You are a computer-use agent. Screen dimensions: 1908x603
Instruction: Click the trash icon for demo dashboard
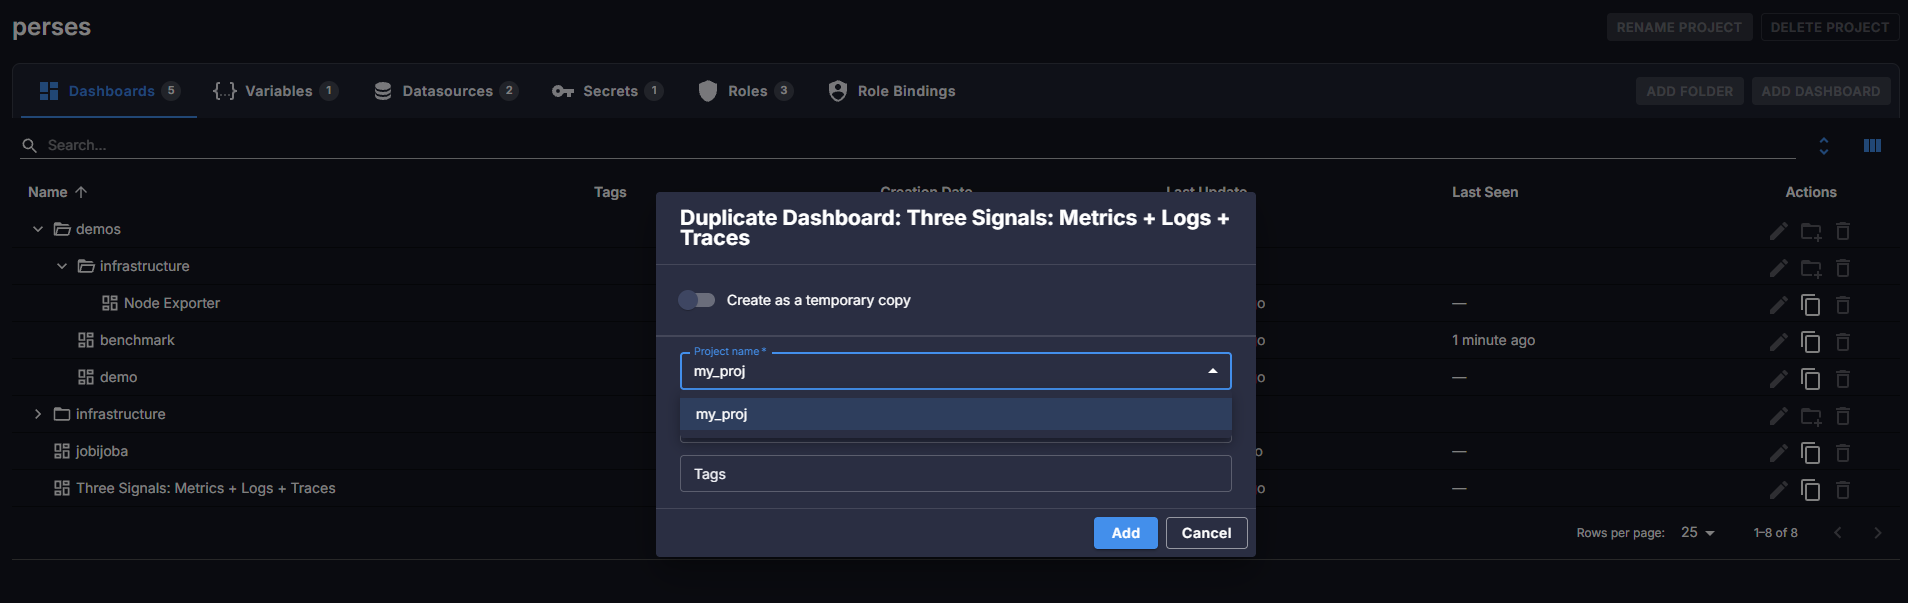1843,379
